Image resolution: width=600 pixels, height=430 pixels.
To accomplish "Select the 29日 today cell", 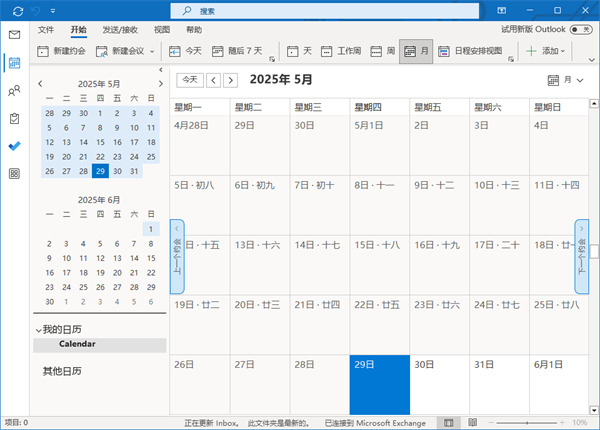I will (x=380, y=384).
